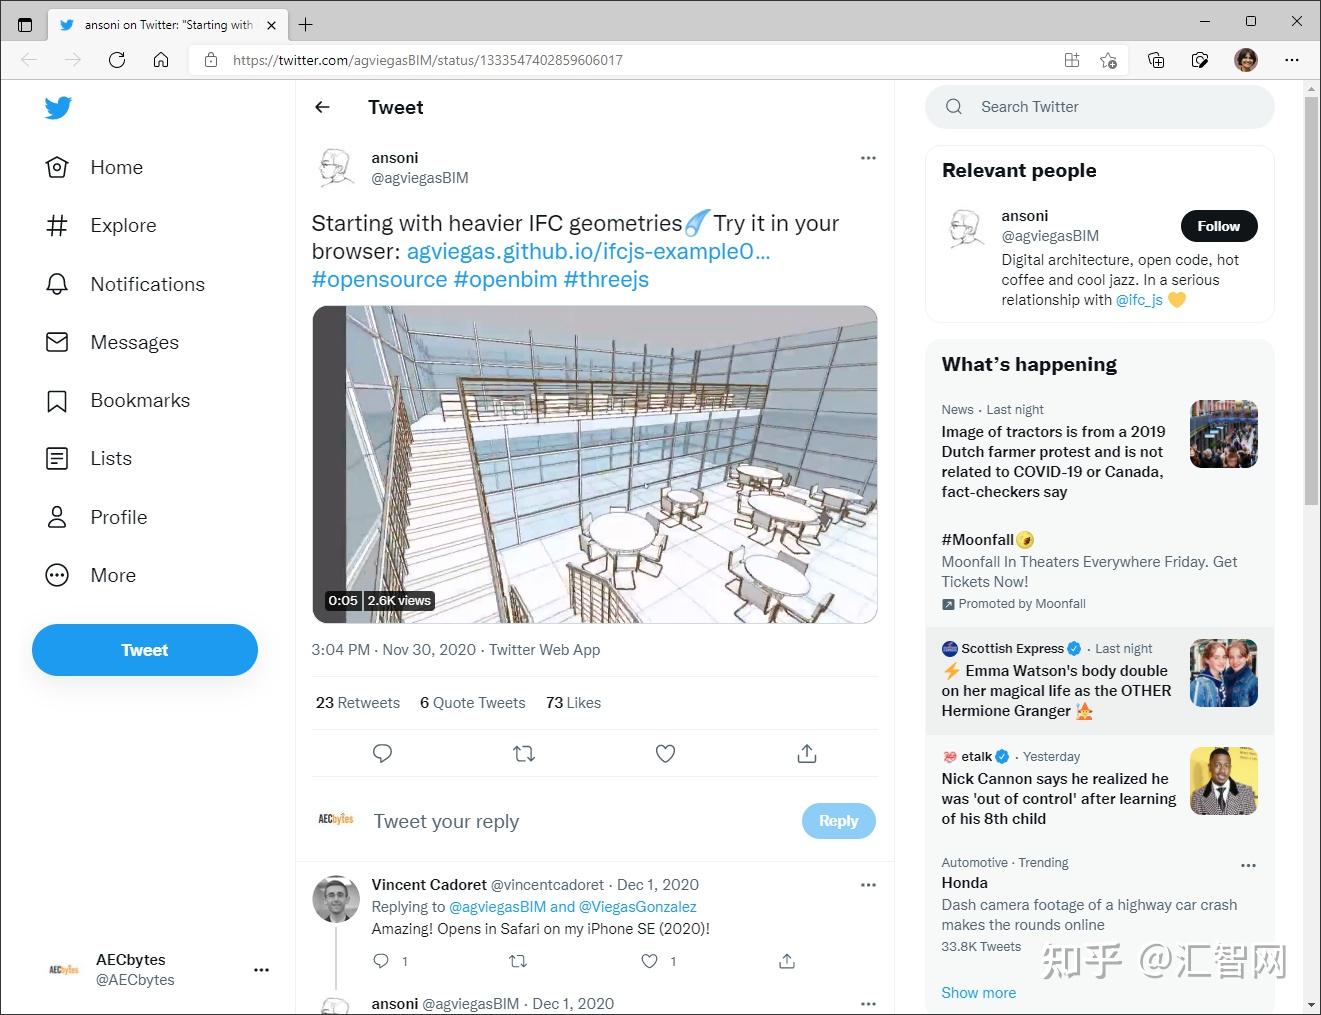Reply to Vincent Cadoret's comment

[x=381, y=961]
